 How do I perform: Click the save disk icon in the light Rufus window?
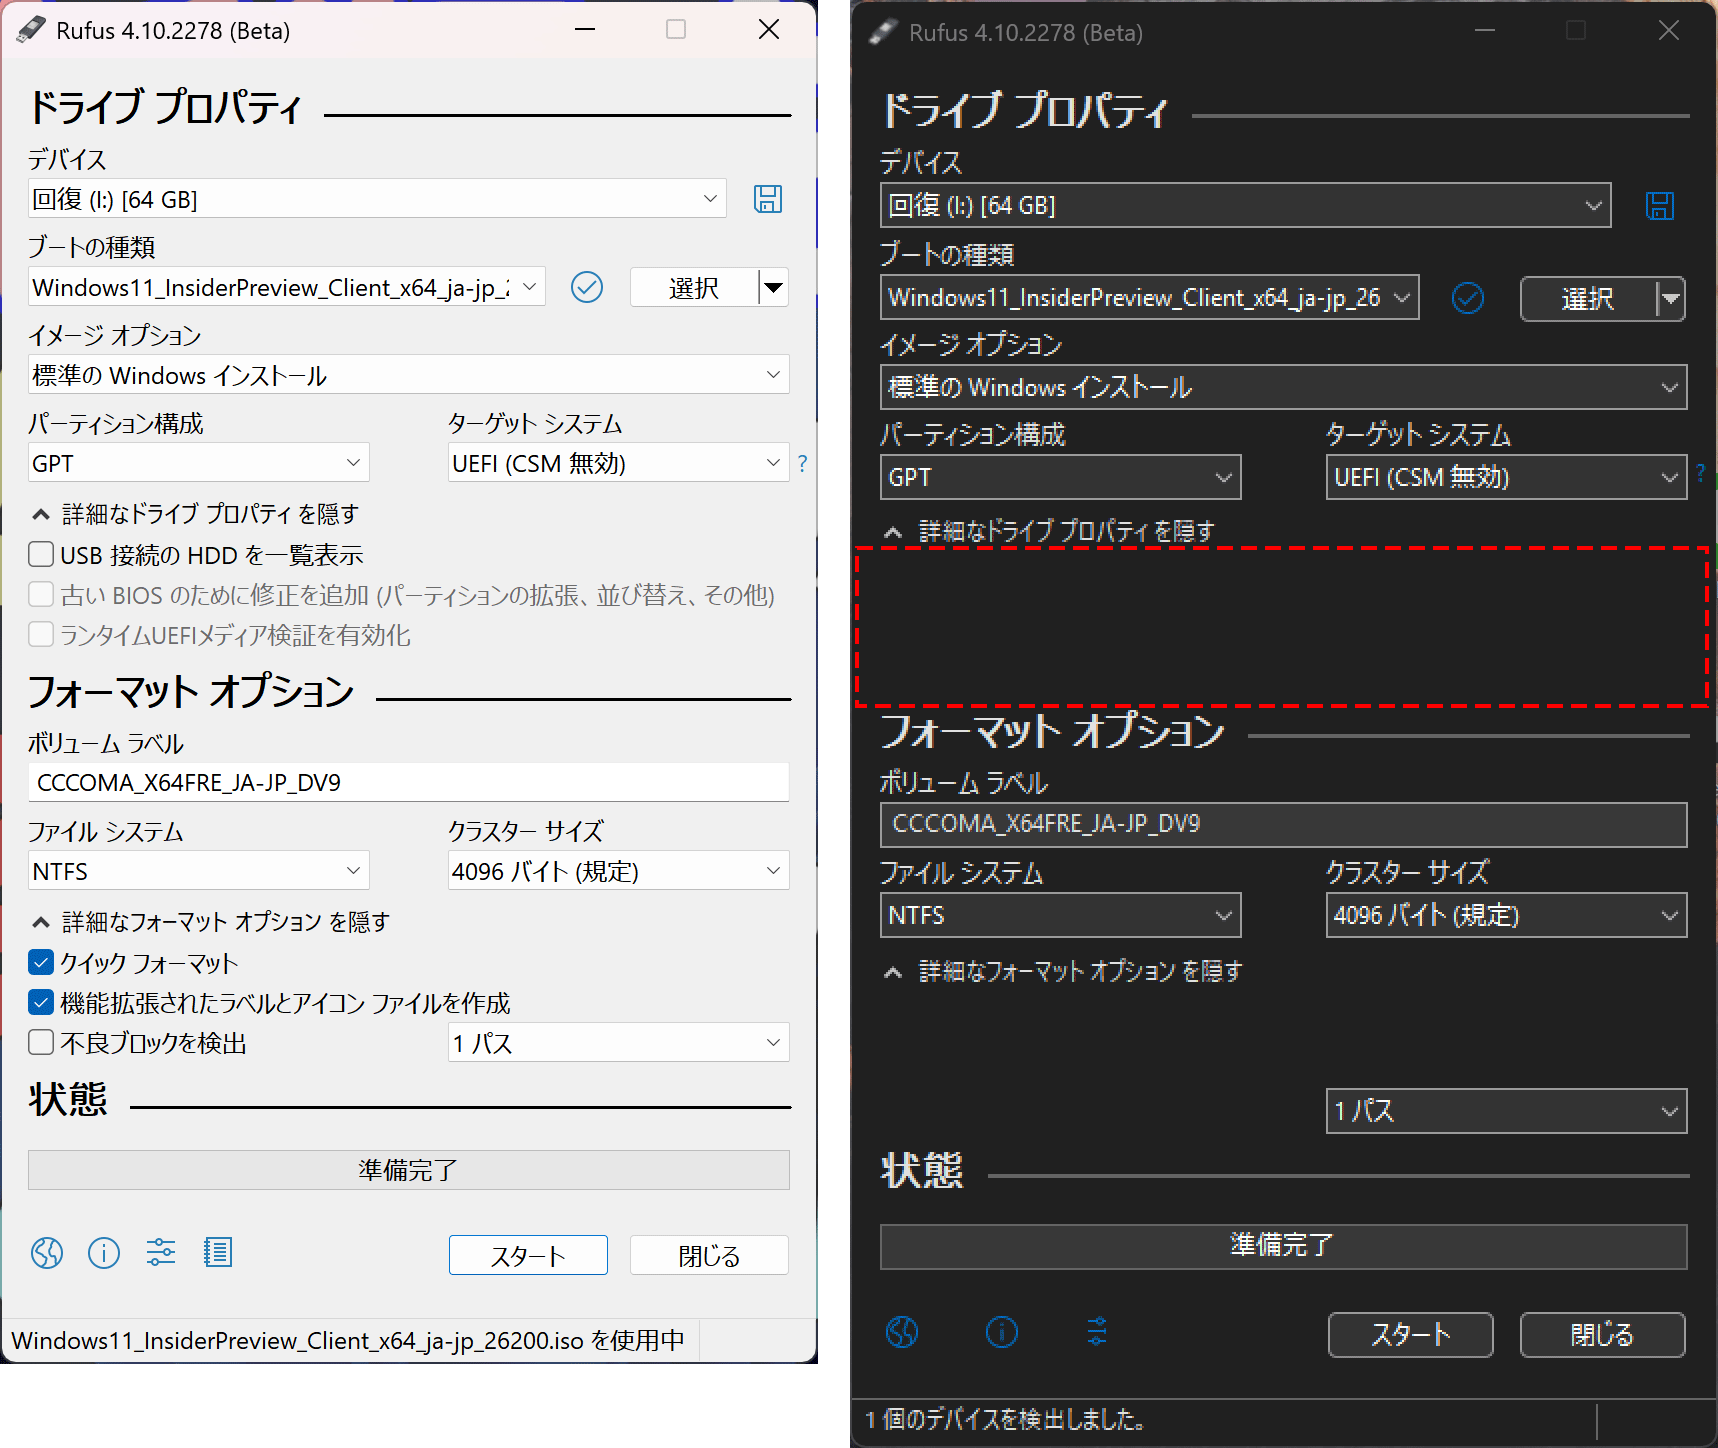click(x=768, y=199)
